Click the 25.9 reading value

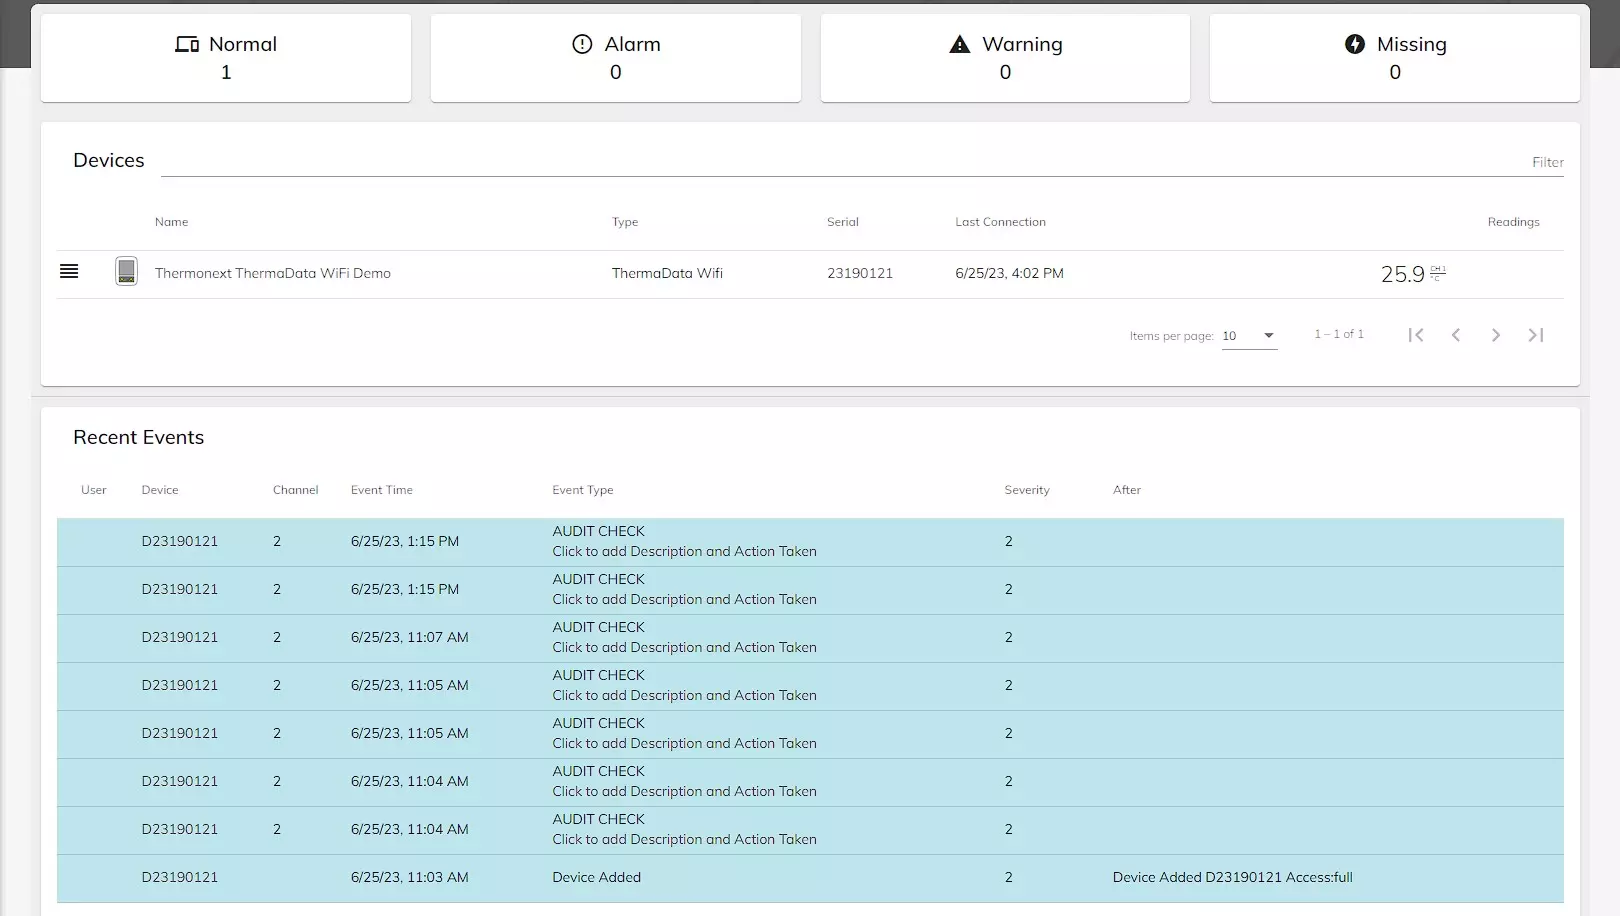(1402, 274)
